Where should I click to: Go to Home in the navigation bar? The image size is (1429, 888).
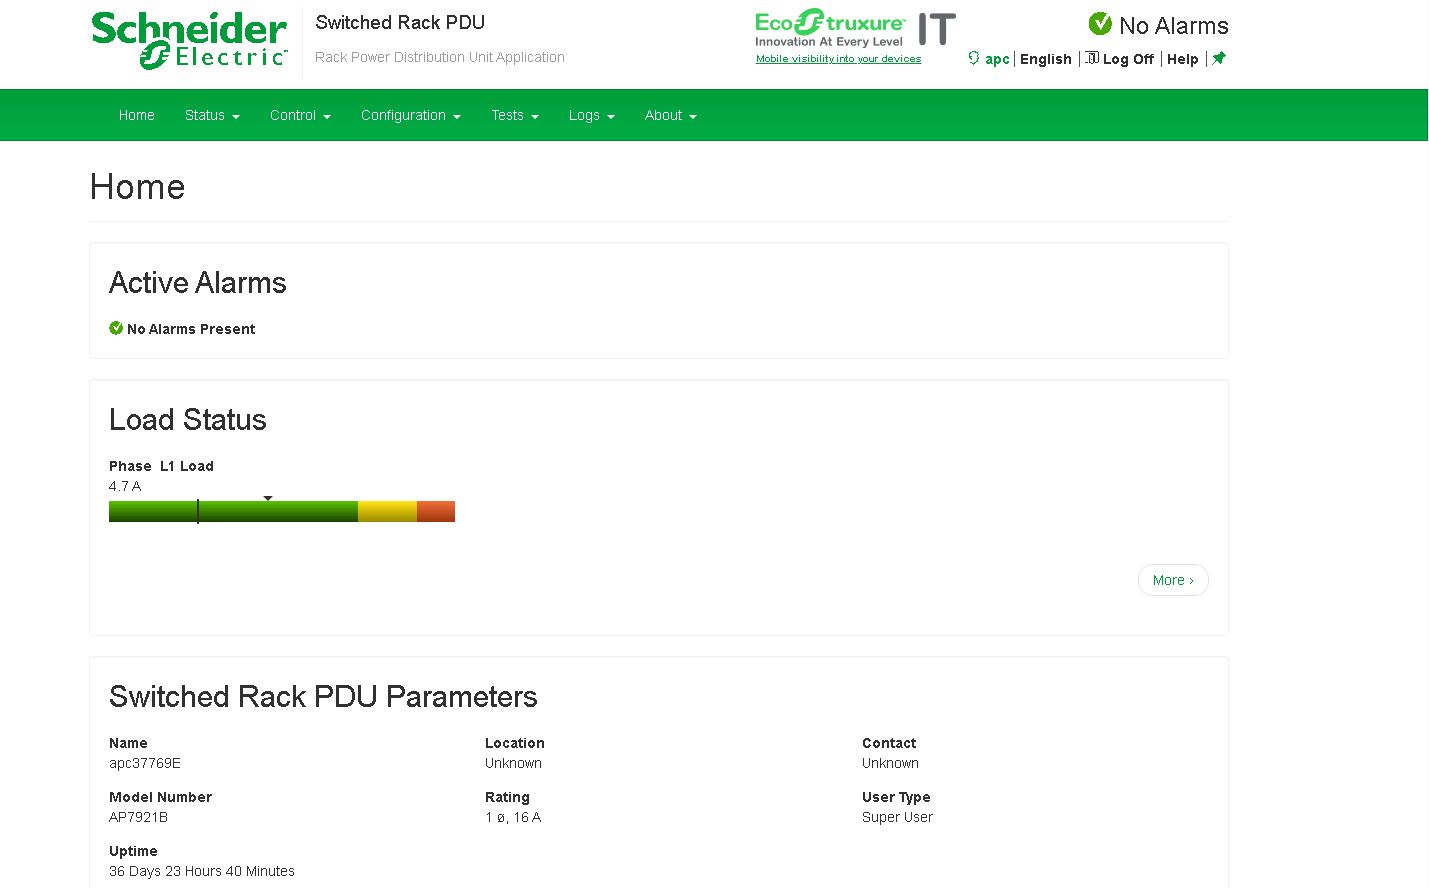137,115
